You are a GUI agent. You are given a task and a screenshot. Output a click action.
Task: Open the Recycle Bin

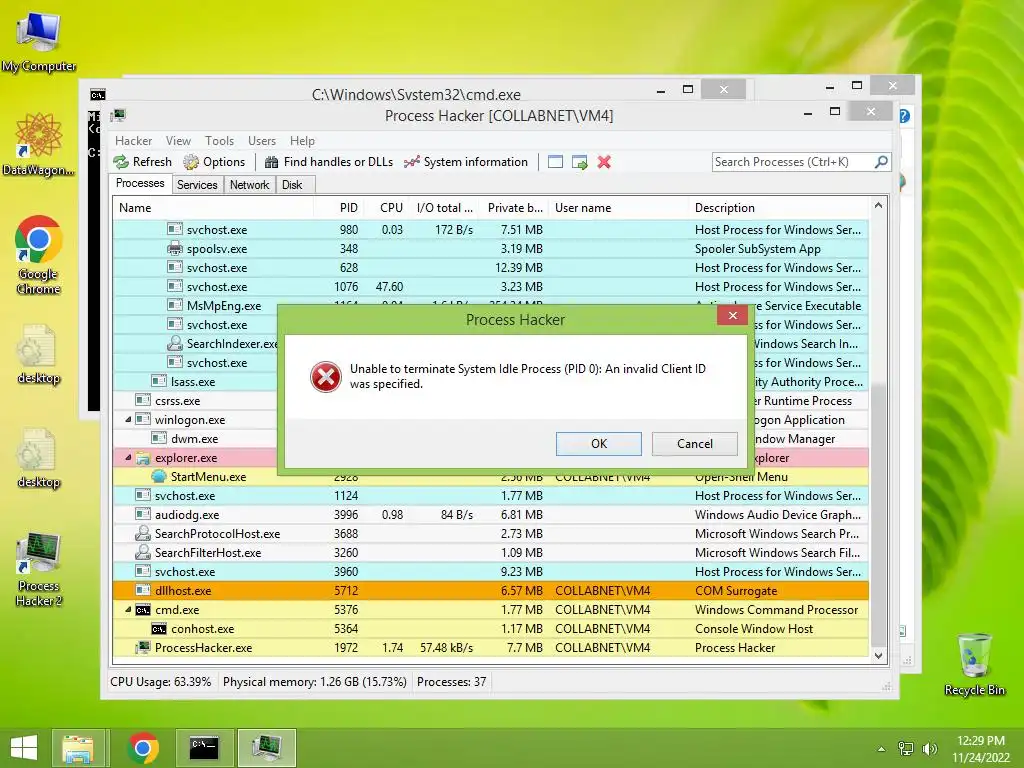pos(974,664)
